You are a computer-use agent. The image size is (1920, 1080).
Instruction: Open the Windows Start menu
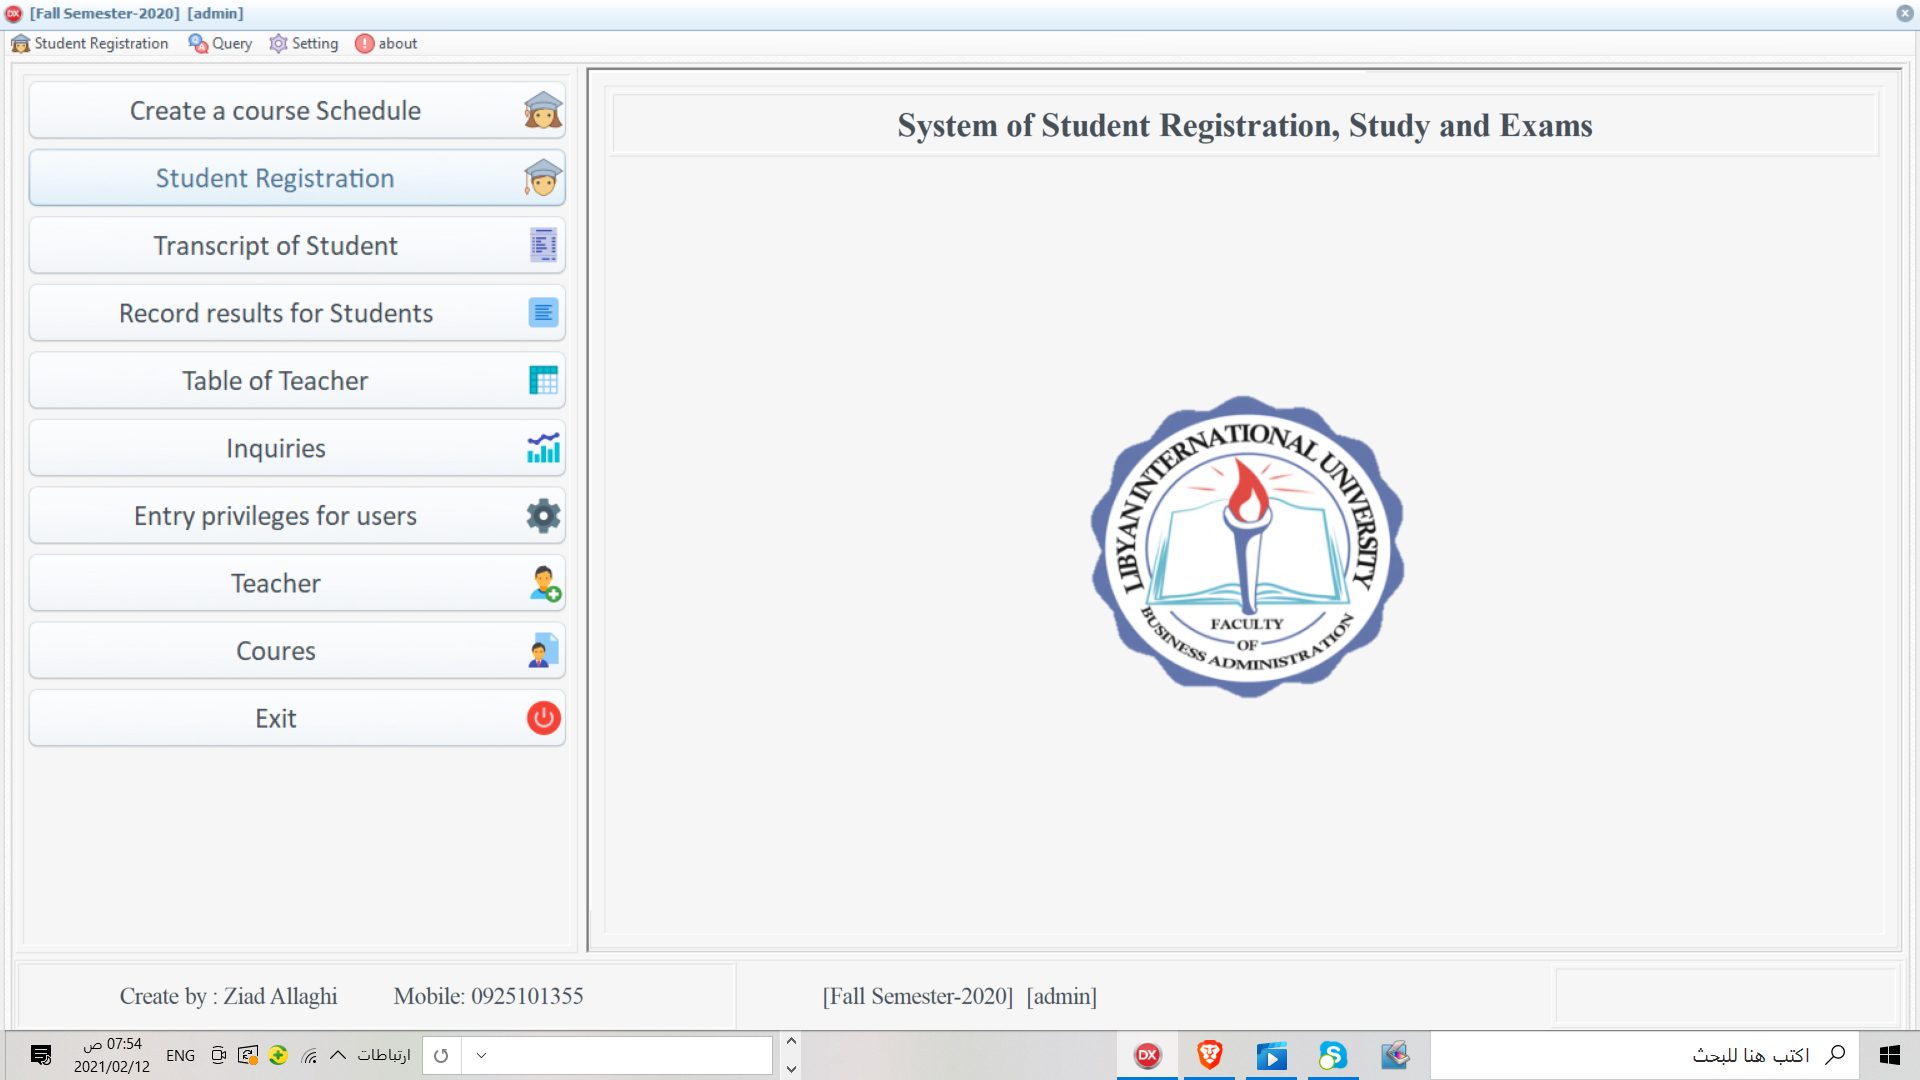click(1889, 1055)
